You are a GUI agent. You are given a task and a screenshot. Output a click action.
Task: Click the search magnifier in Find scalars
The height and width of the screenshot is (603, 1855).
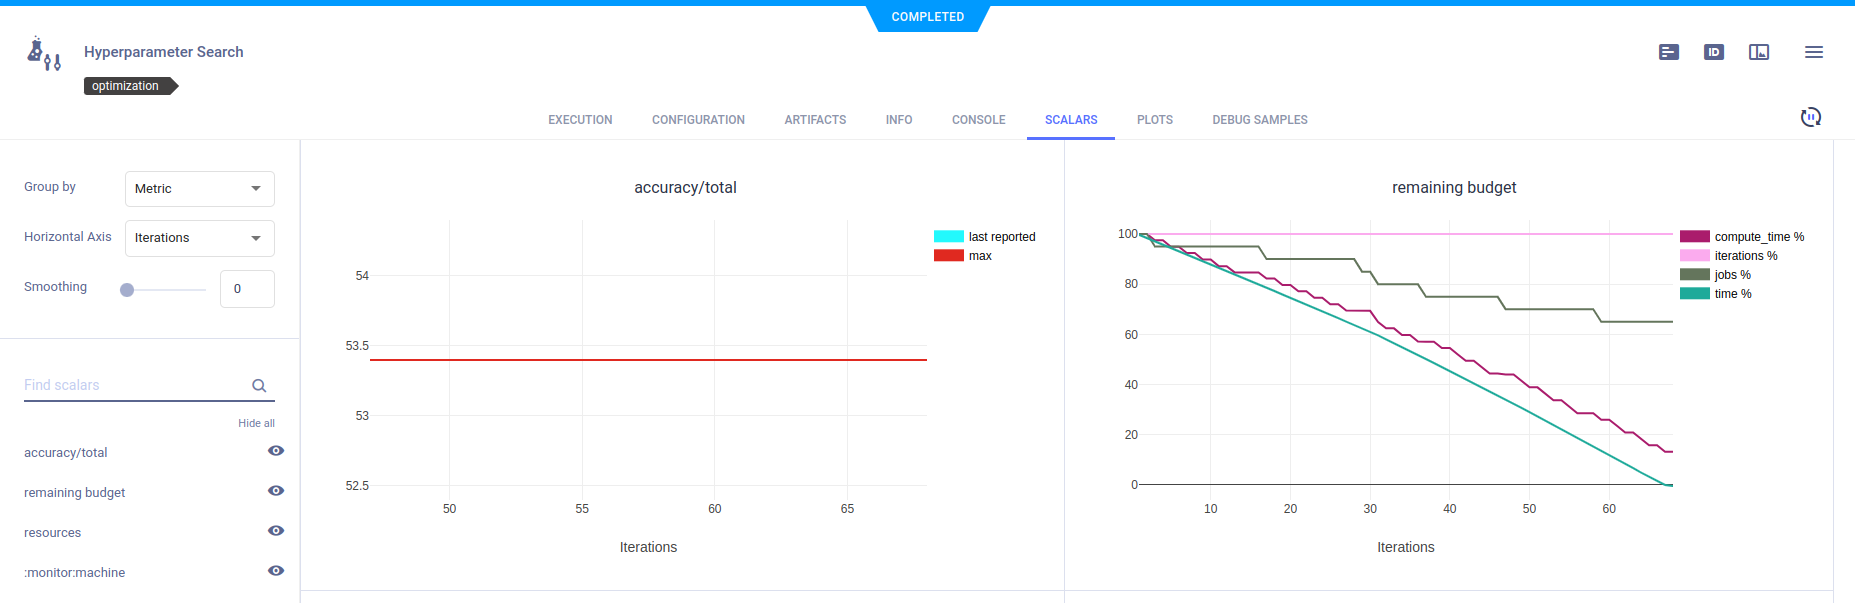(x=259, y=386)
